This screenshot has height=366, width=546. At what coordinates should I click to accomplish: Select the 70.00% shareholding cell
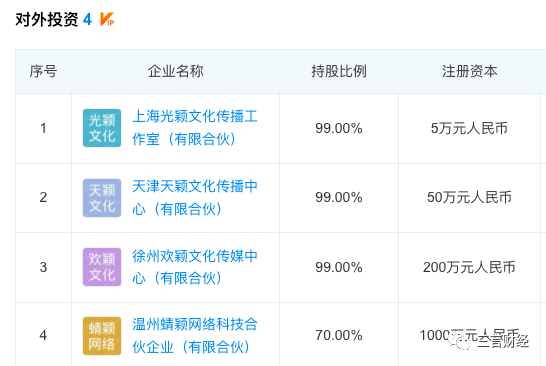[339, 335]
